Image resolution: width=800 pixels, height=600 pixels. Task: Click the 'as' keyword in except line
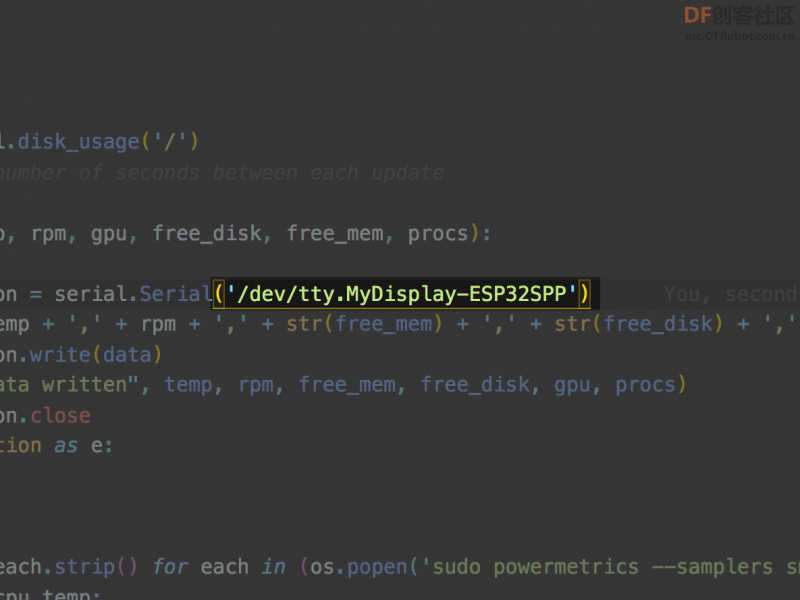[66, 446]
